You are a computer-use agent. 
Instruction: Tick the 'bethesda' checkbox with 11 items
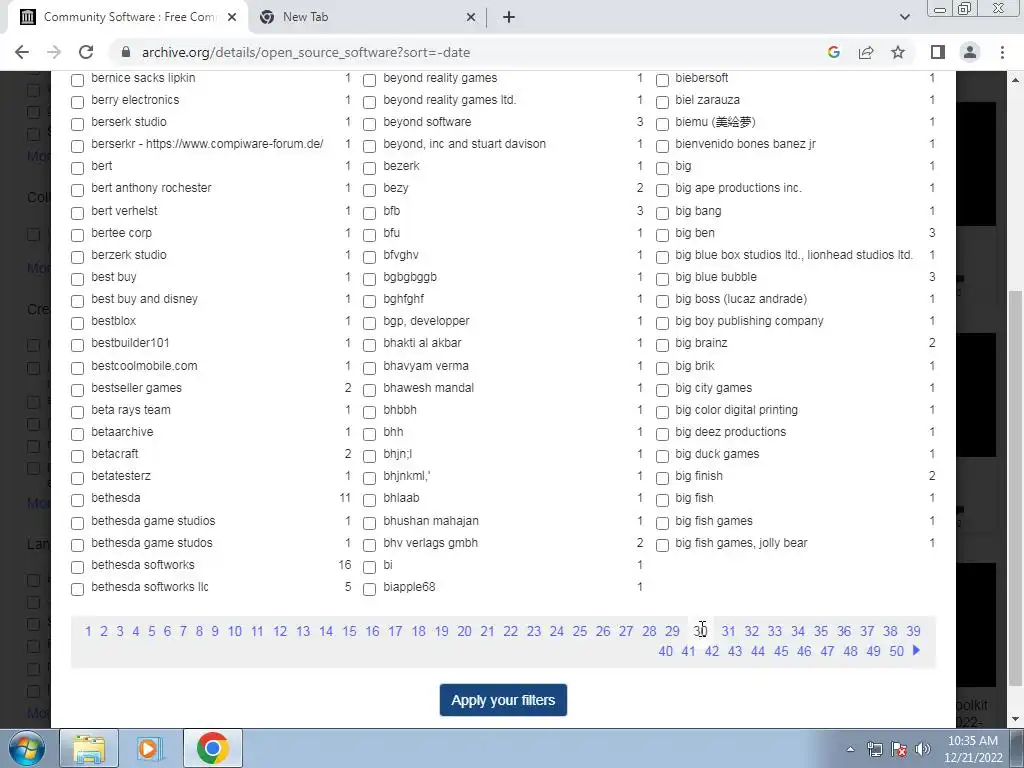click(x=77, y=500)
